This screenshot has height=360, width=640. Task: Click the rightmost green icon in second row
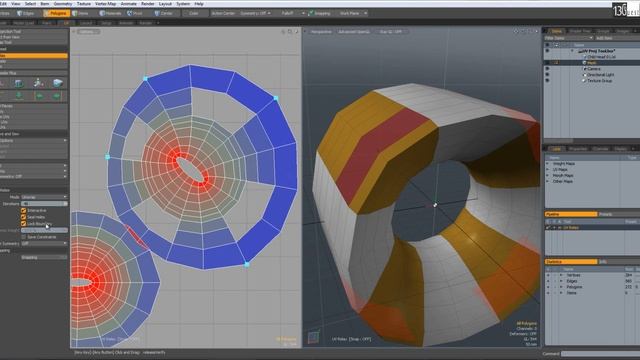pos(57,96)
